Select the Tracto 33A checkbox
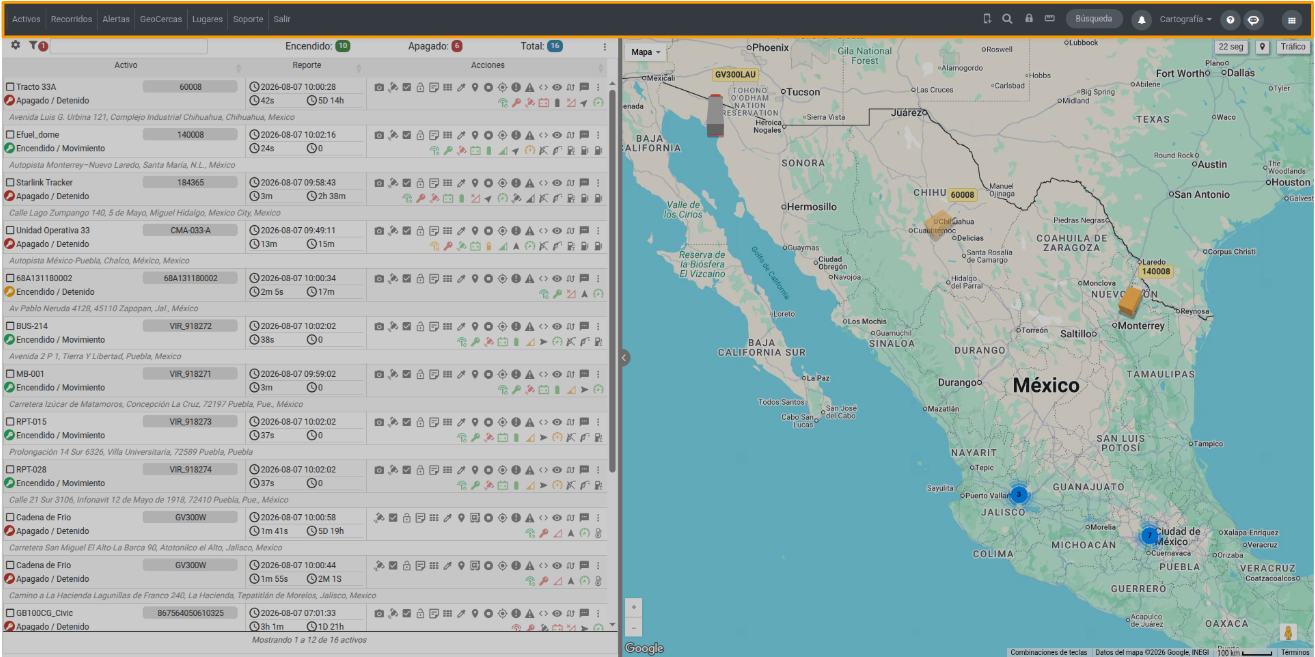Image resolution: width=1315 pixels, height=657 pixels. 10,87
